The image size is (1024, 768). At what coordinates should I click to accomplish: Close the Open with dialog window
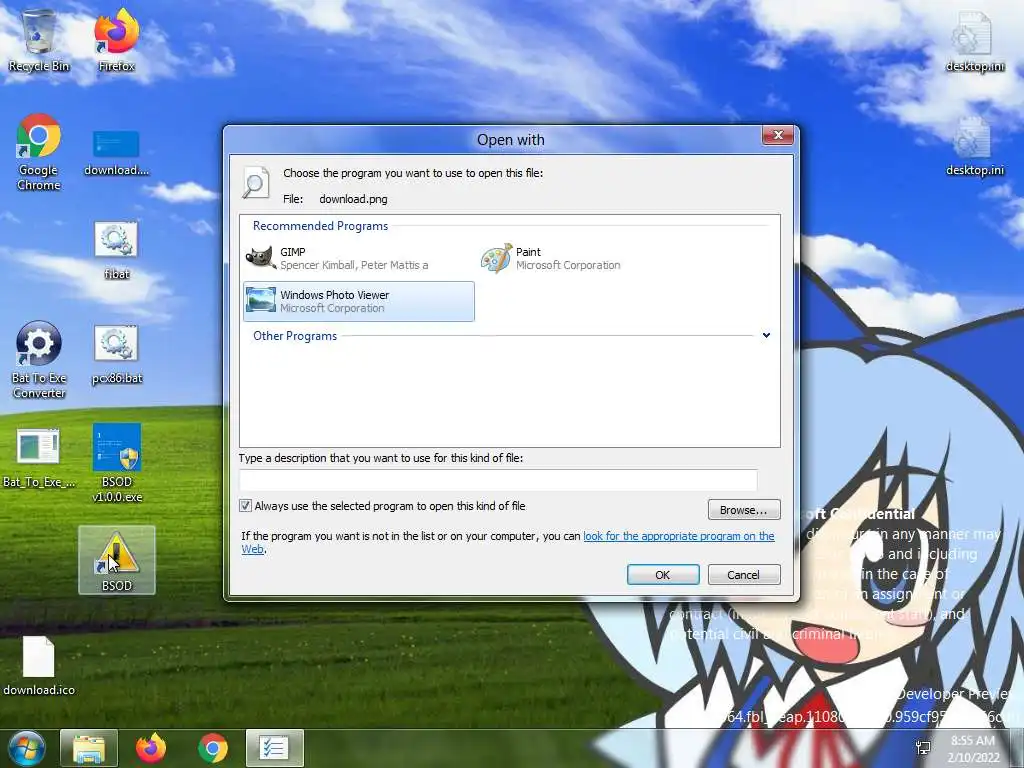coord(778,135)
